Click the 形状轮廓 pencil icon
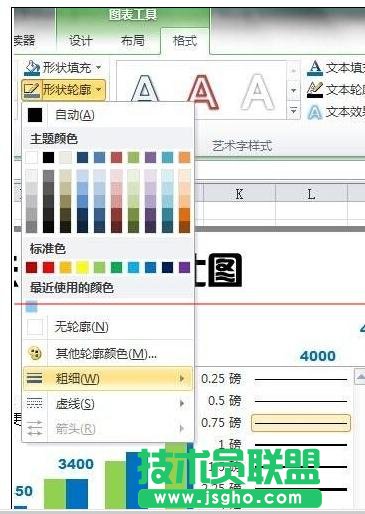 pos(32,90)
